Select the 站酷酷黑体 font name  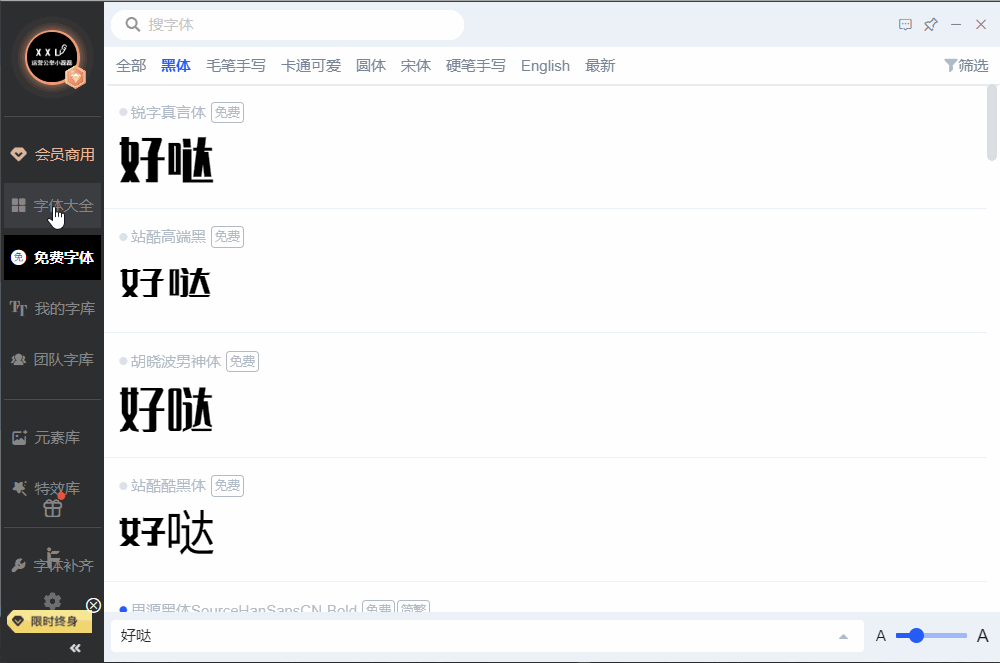[168, 486]
